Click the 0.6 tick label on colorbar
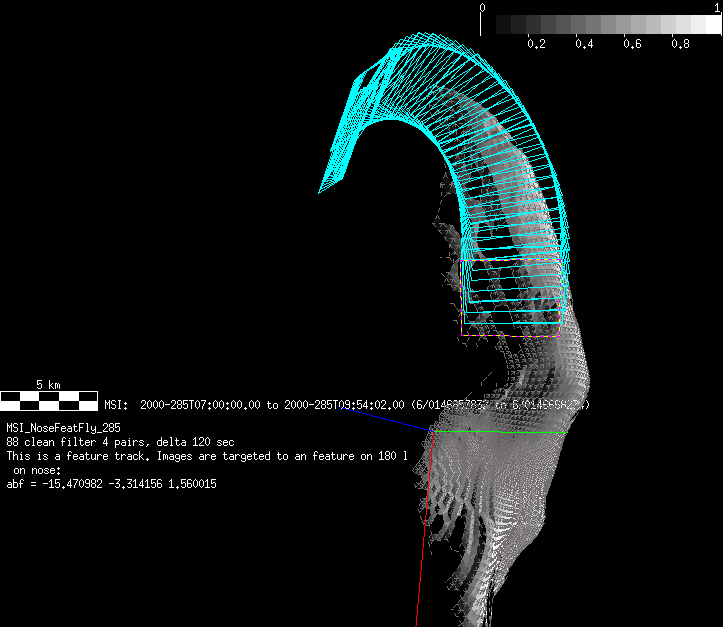Screen dimensions: 723x627 coord(632,45)
